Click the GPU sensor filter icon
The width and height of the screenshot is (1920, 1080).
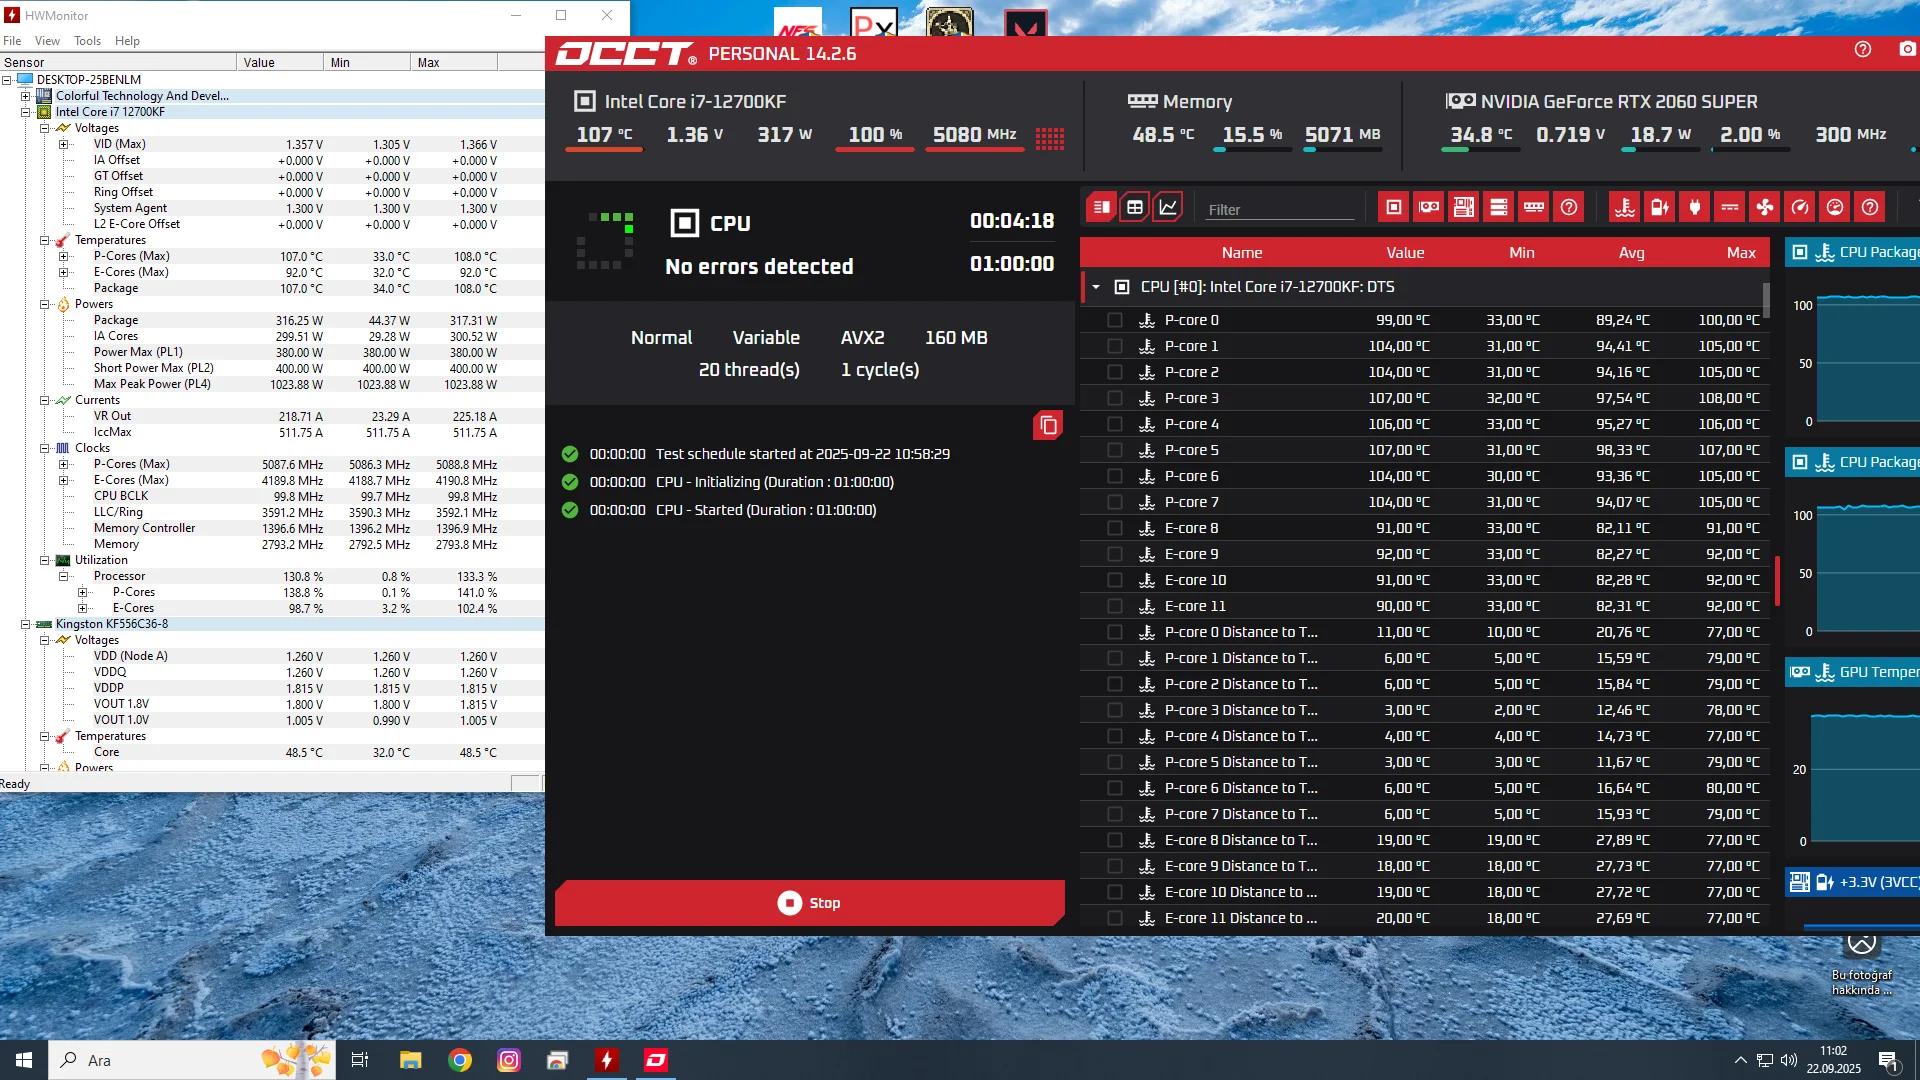pos(1429,207)
